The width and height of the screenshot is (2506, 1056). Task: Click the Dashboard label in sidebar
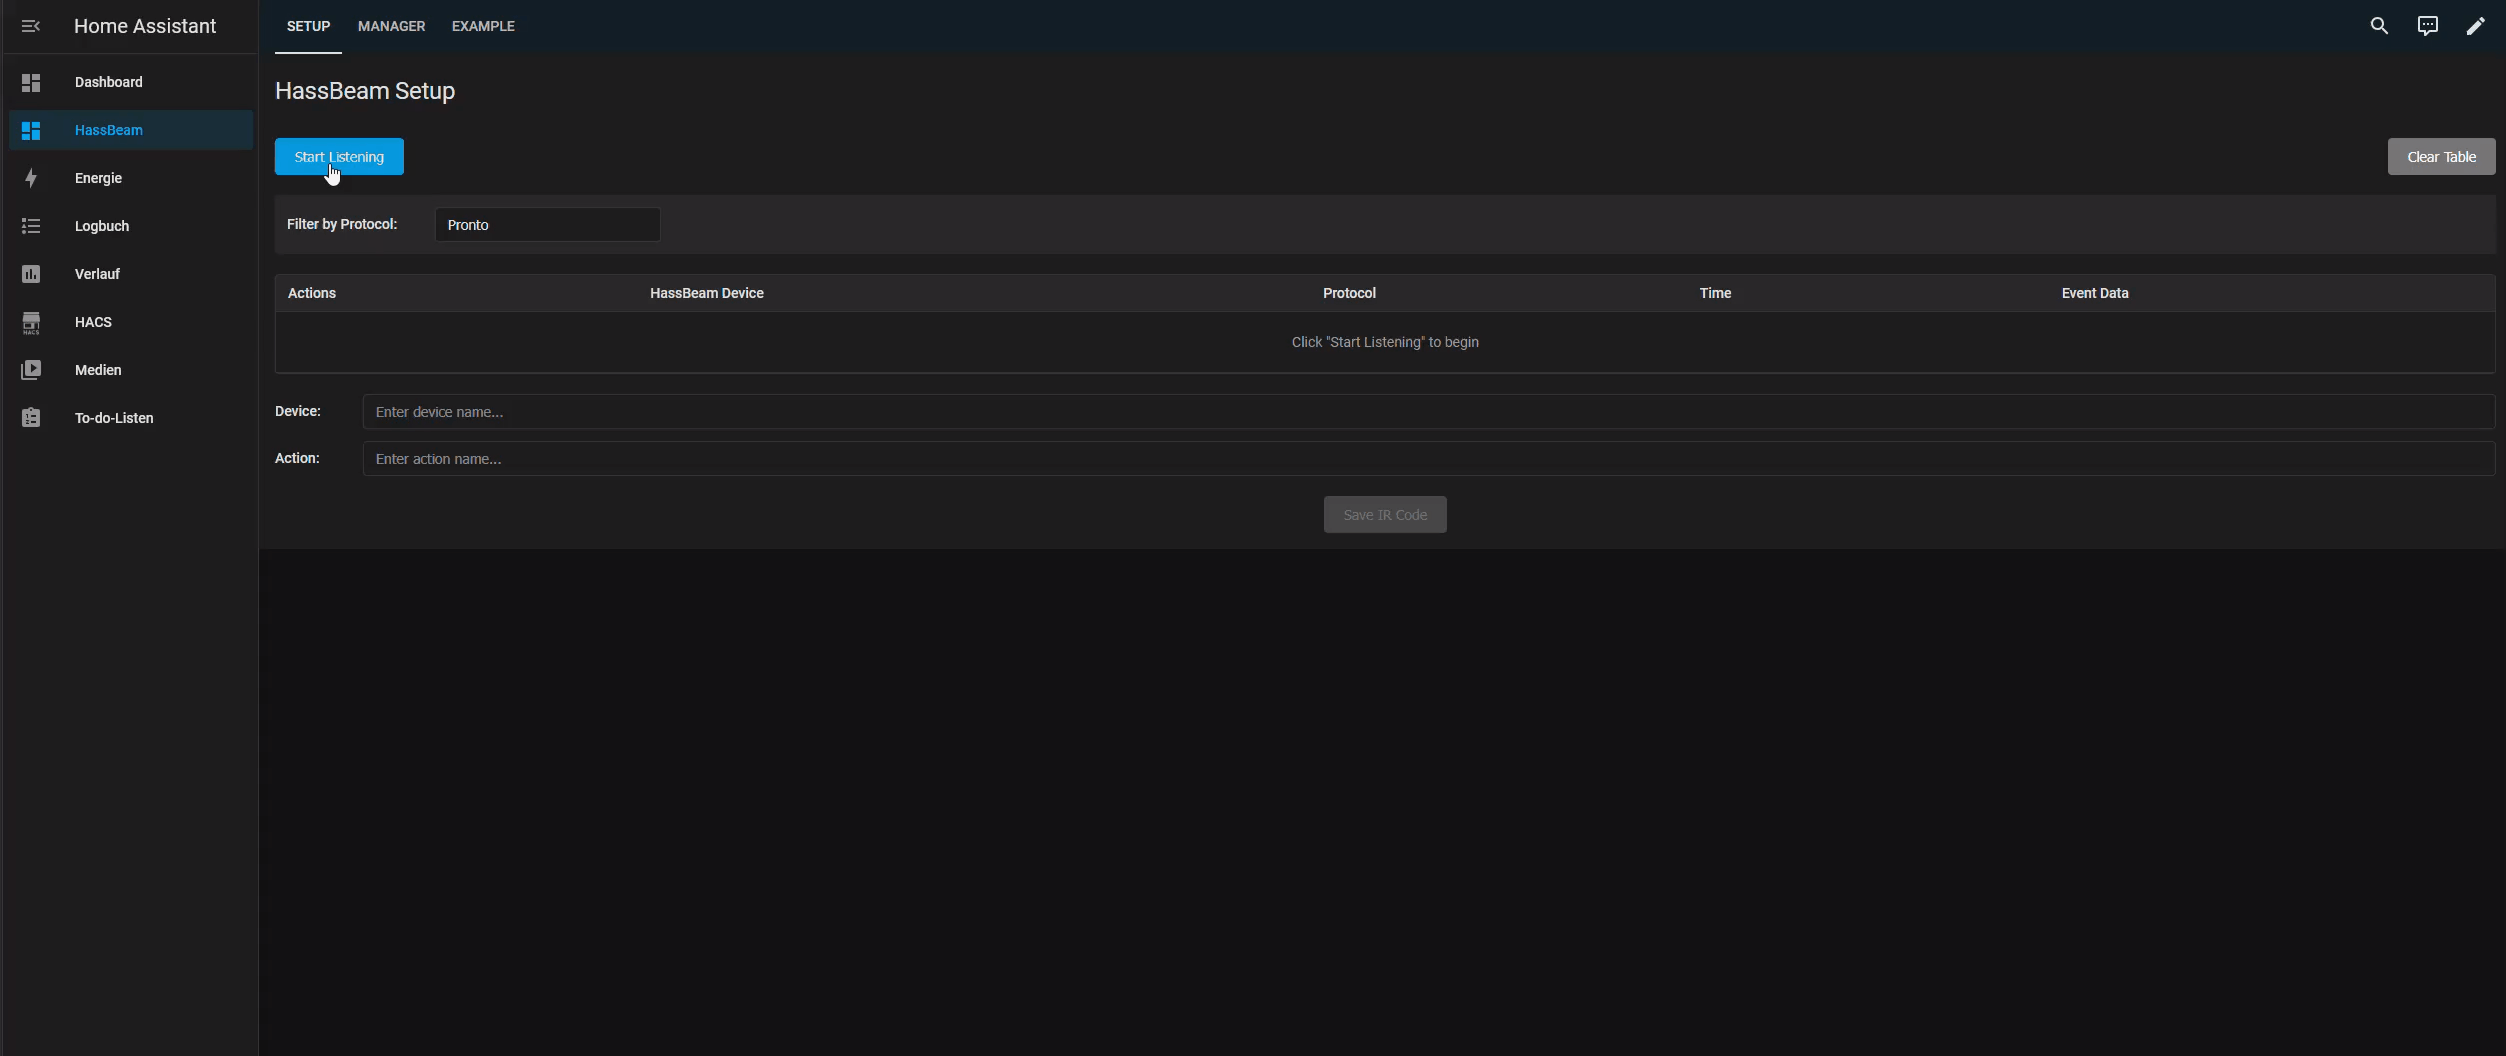tap(108, 82)
